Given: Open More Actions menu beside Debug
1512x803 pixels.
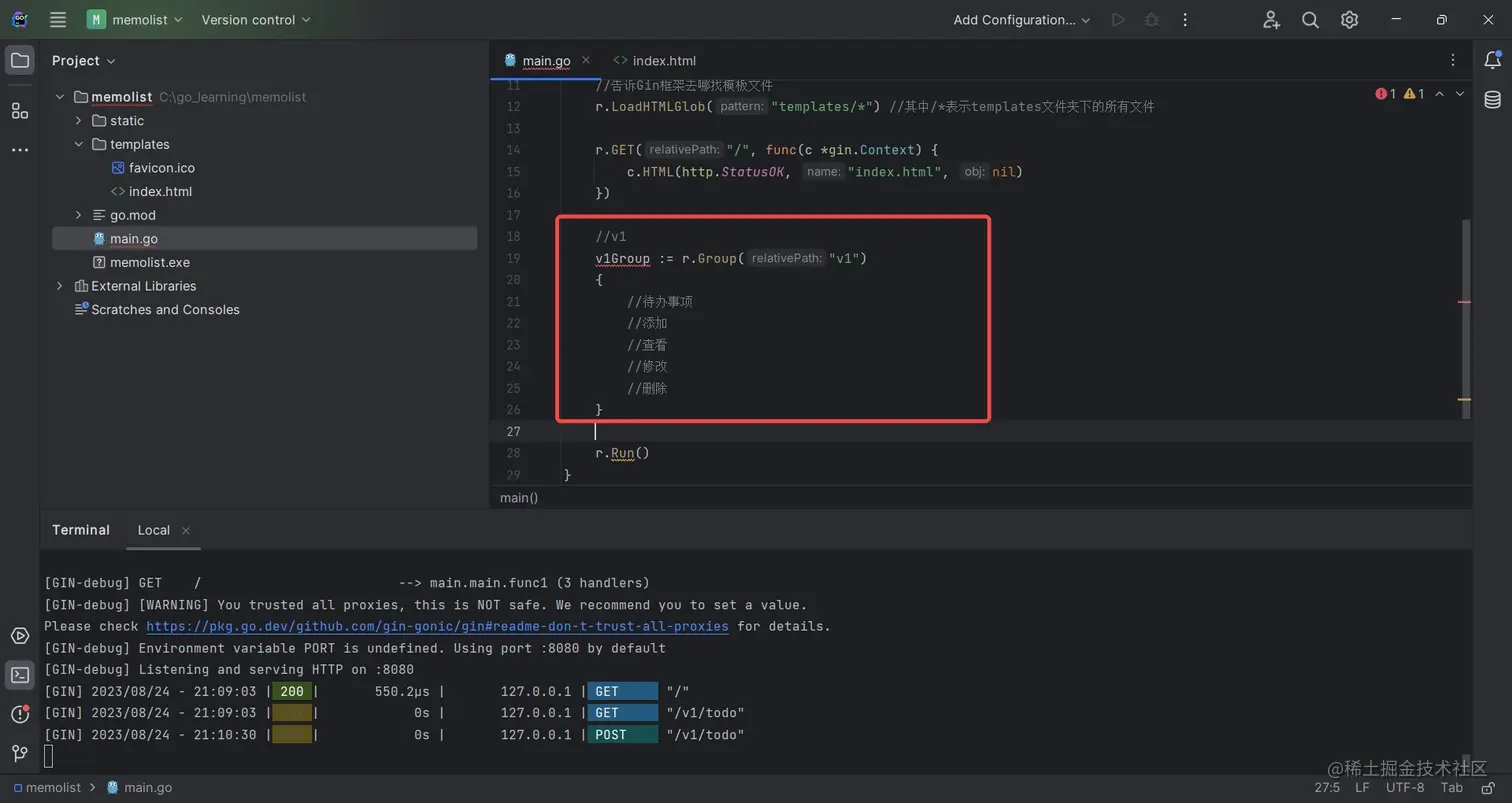Looking at the screenshot, I should click(x=1185, y=20).
